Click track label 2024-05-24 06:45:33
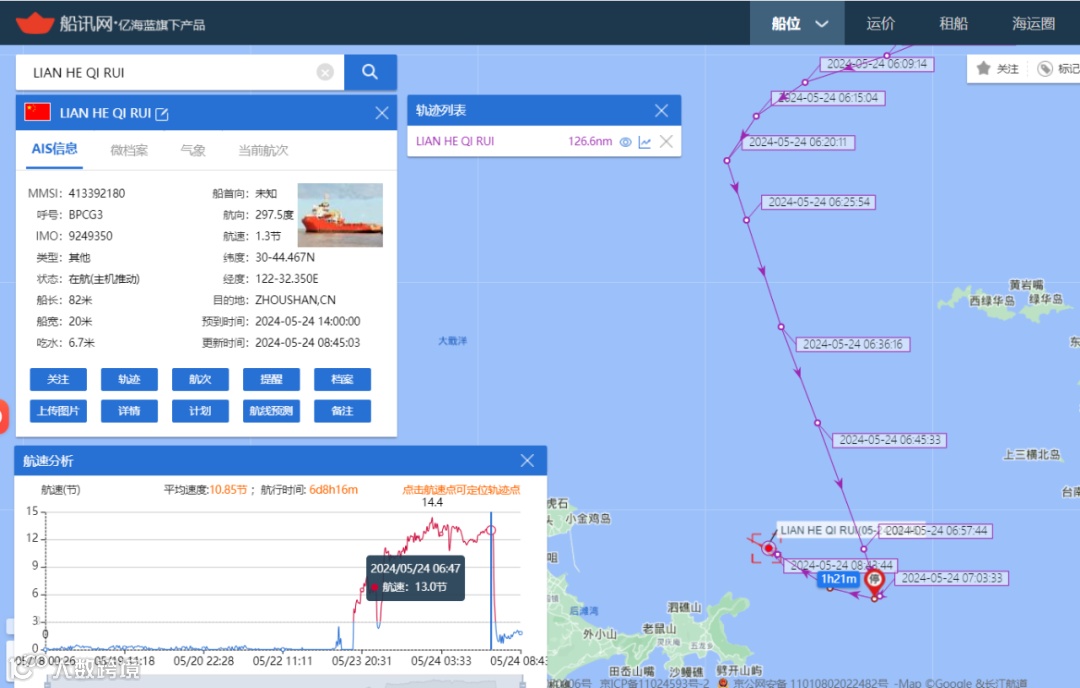Image resolution: width=1080 pixels, height=688 pixels. 889,440
